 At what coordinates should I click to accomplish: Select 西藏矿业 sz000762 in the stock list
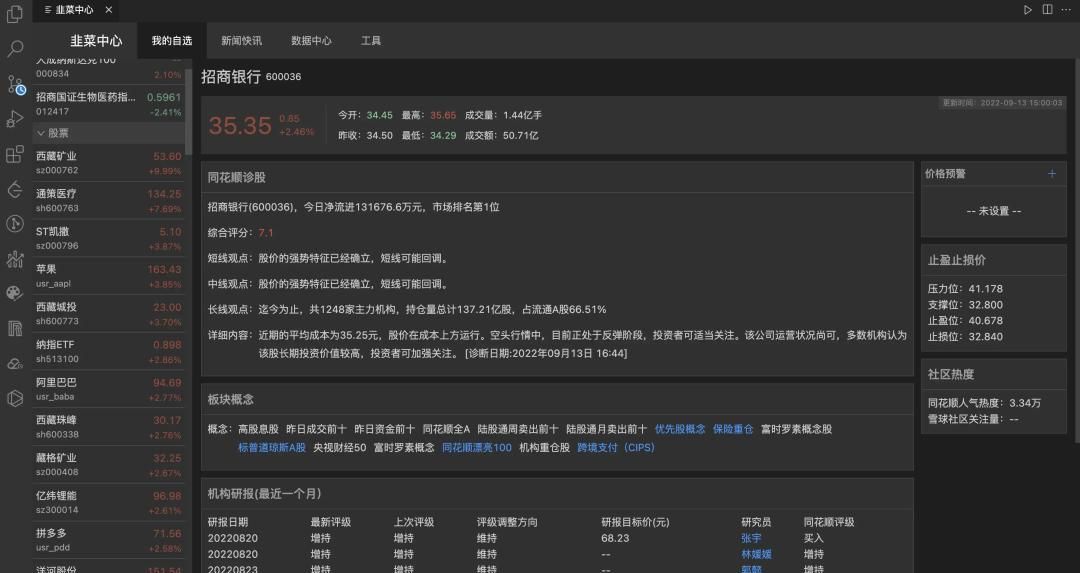point(108,163)
